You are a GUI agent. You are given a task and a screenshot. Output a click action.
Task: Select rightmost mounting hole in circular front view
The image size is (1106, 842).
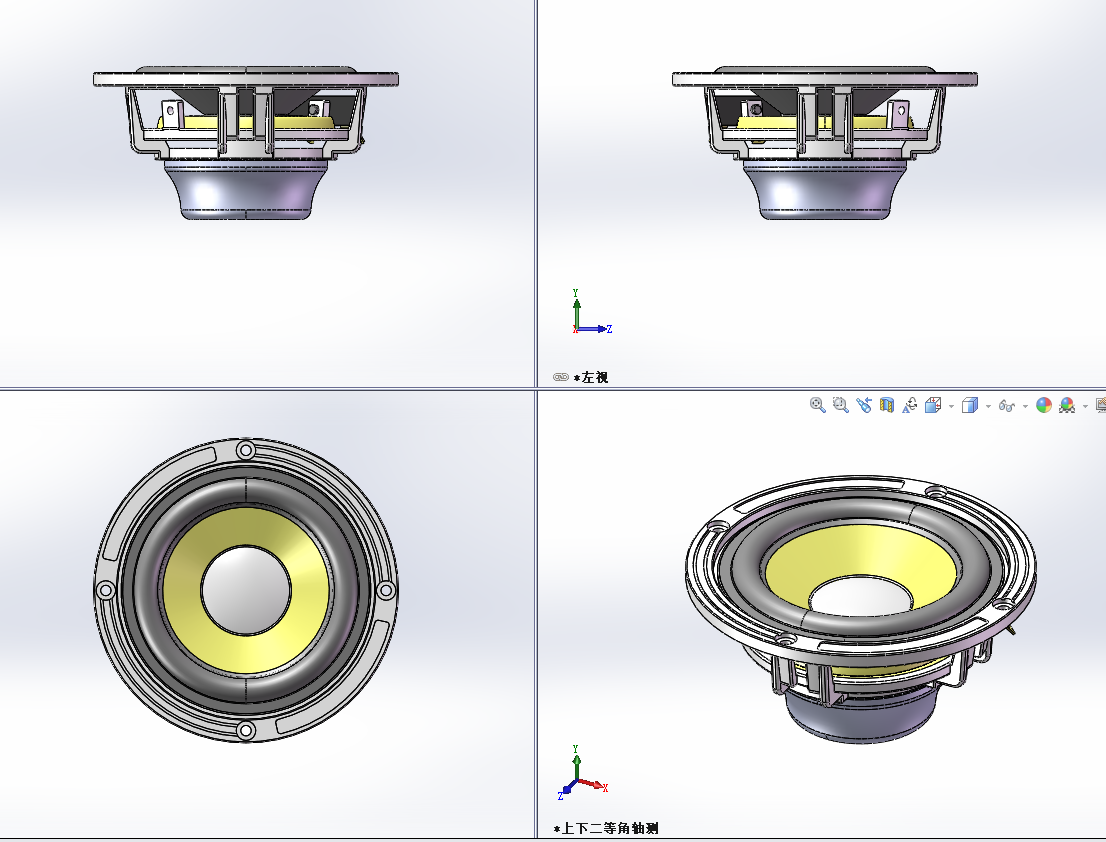pos(386,590)
